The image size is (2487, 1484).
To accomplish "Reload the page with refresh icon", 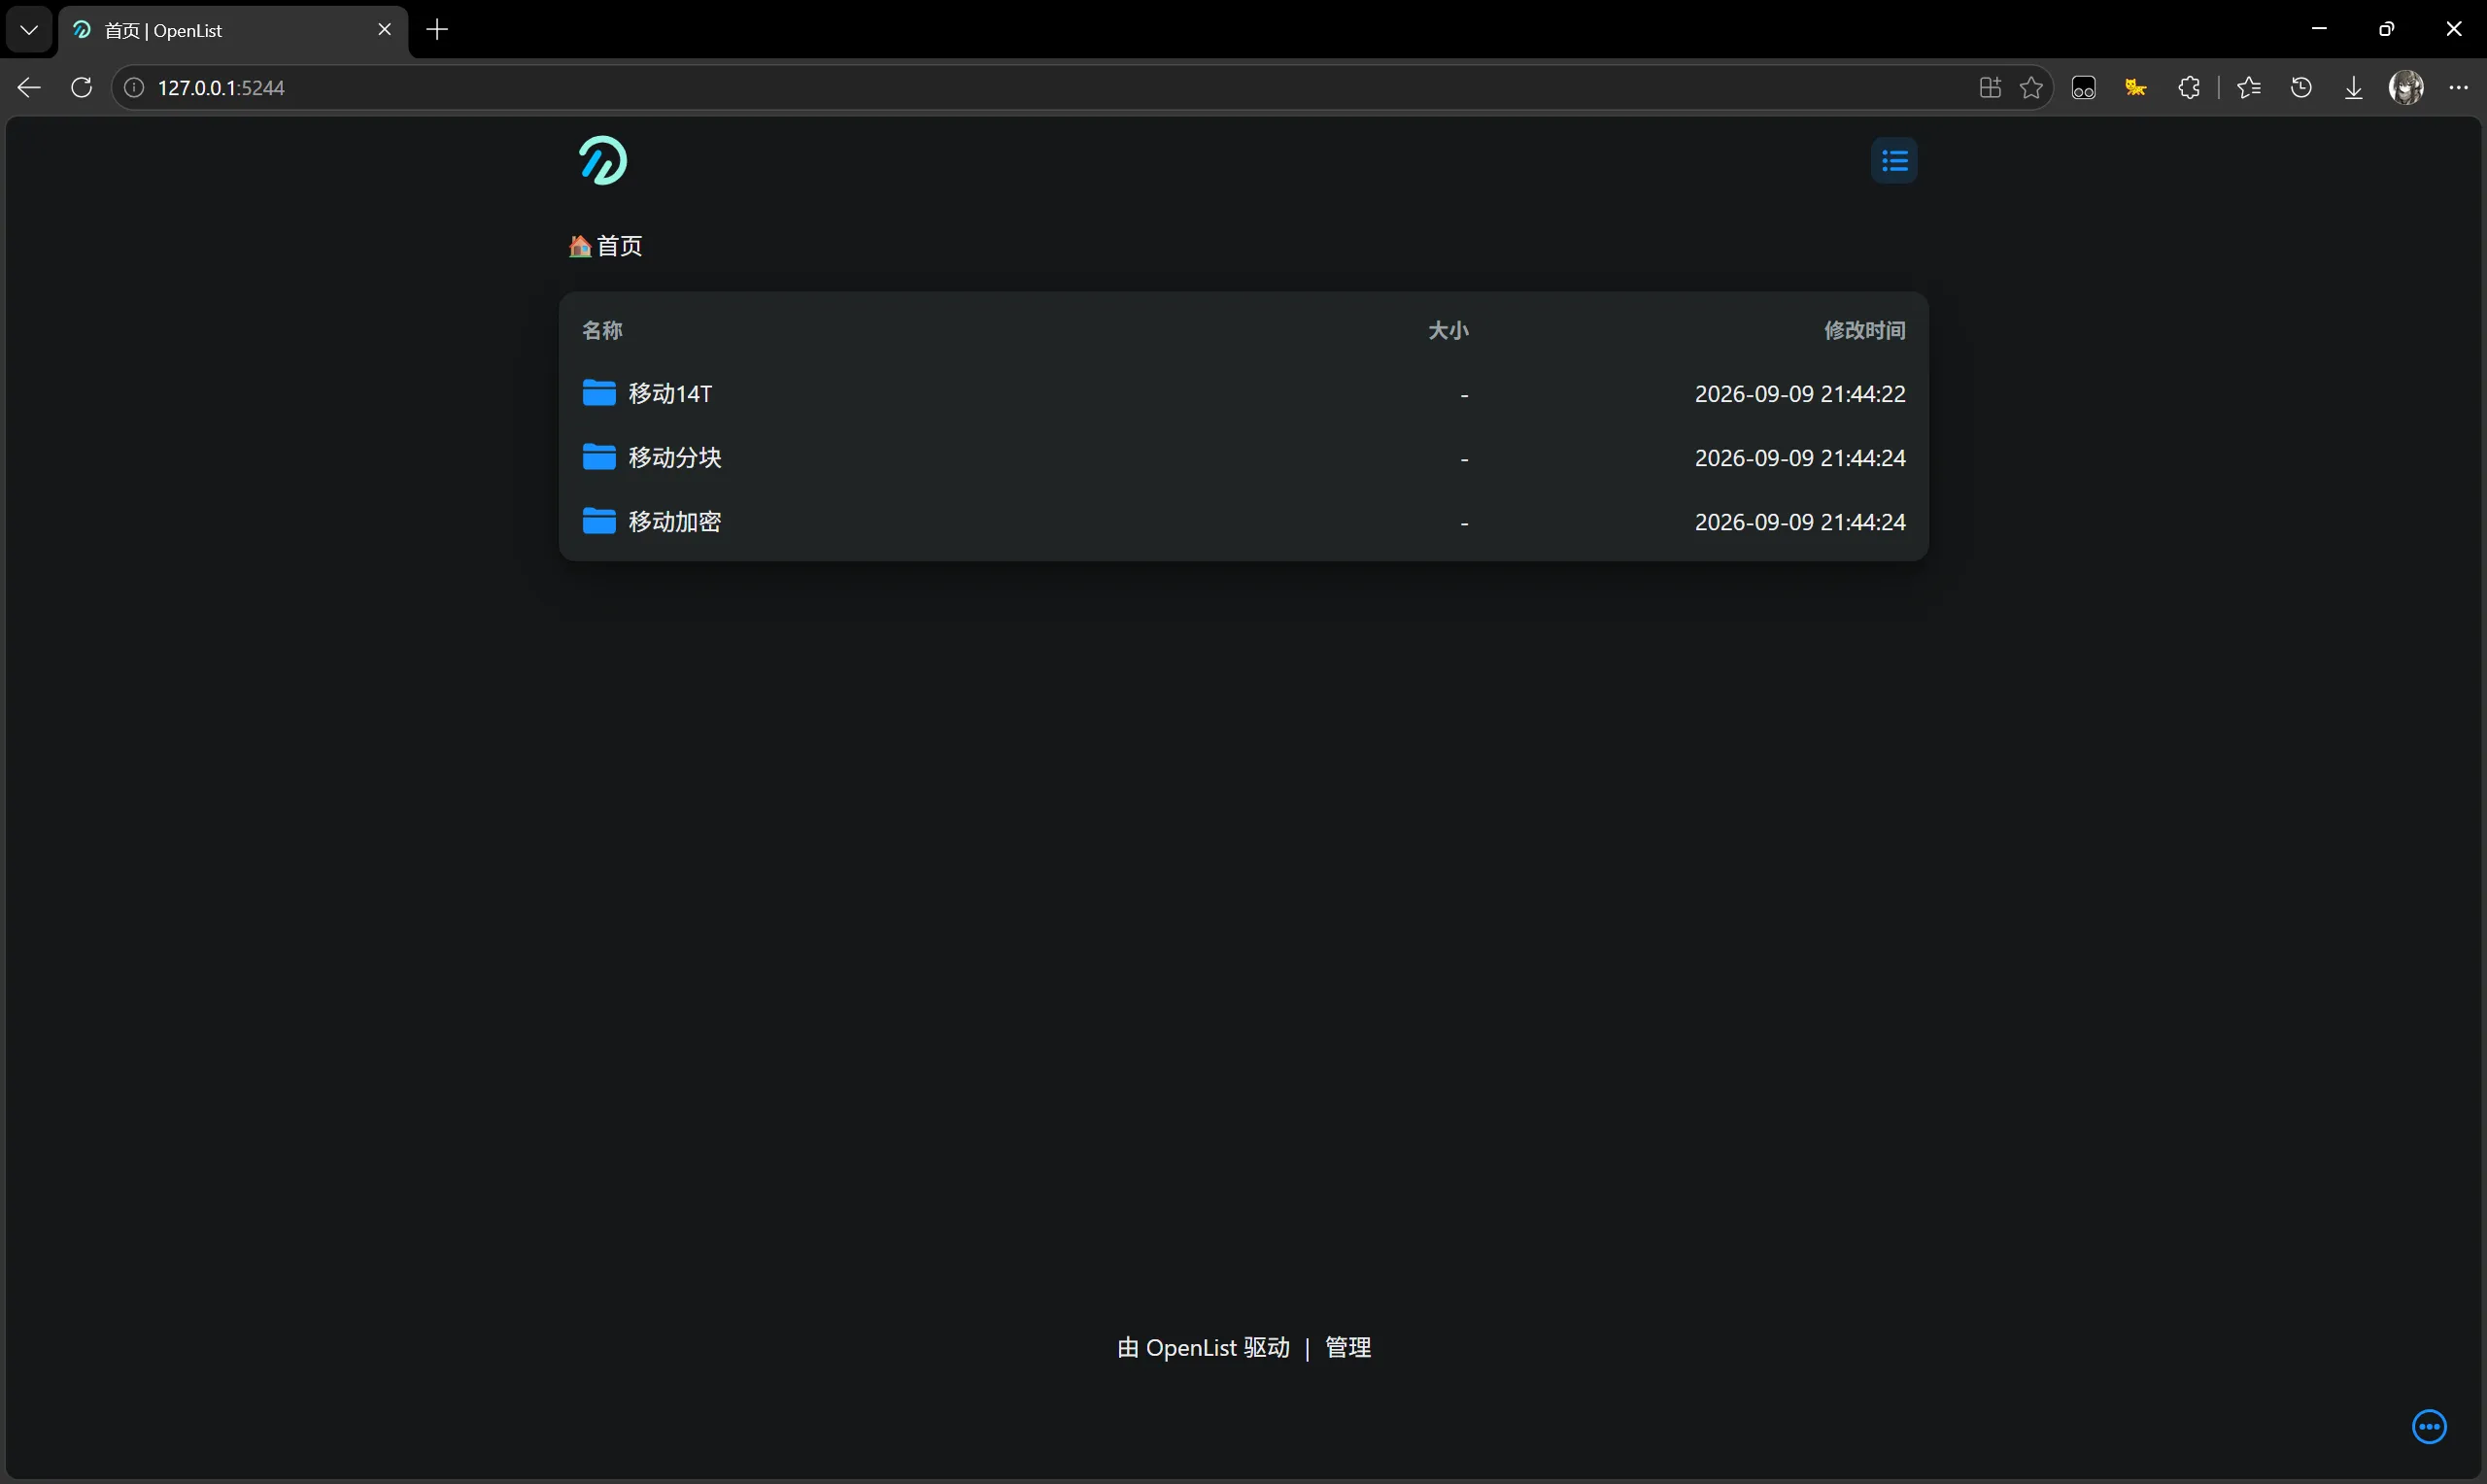I will pos(82,88).
